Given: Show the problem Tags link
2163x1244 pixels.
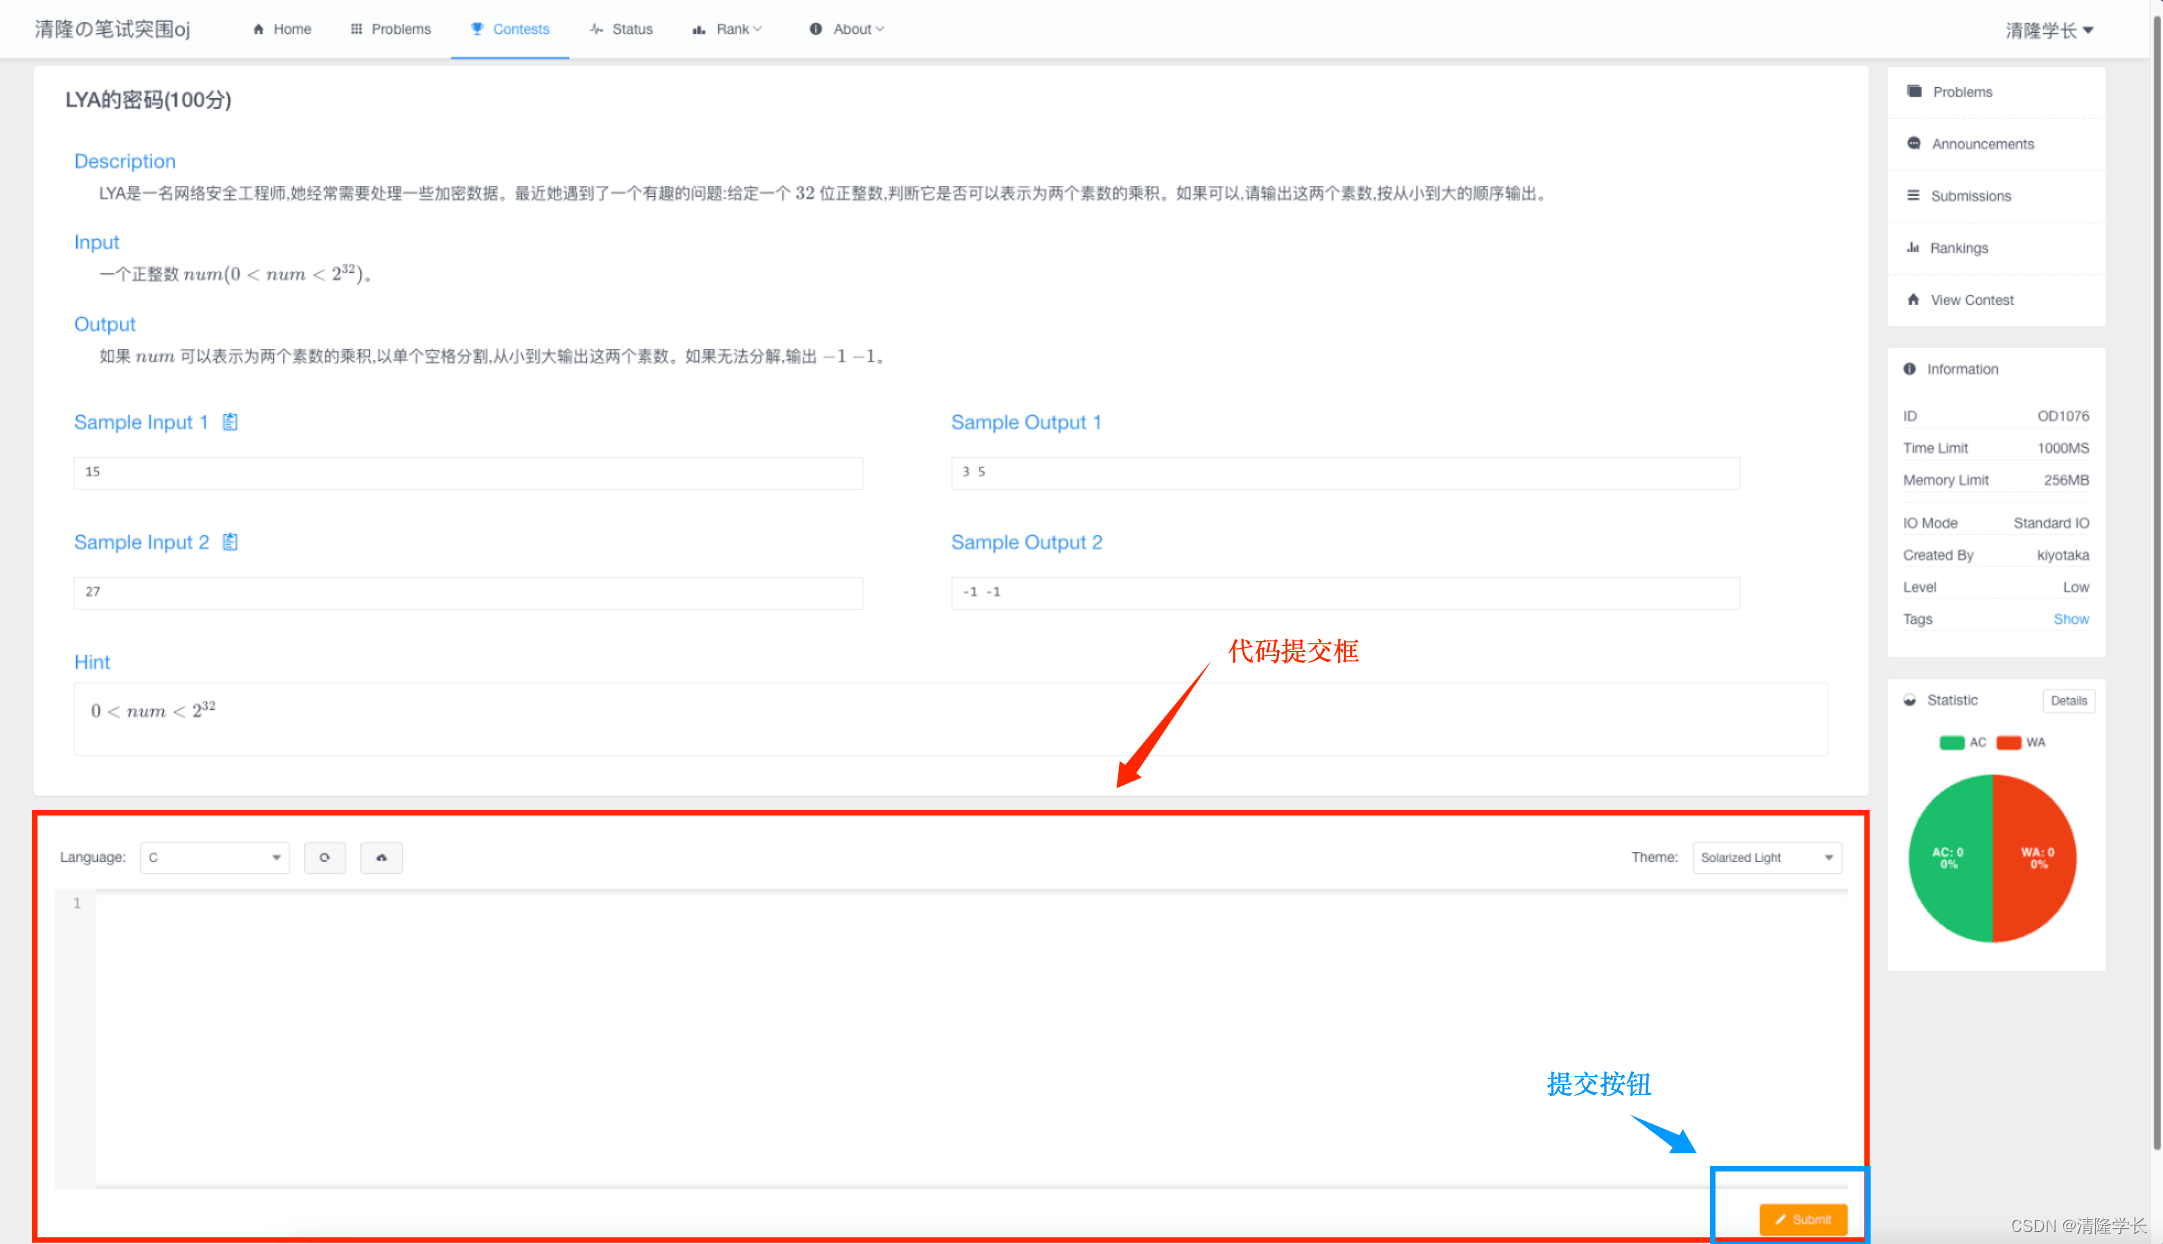Looking at the screenshot, I should 2070,619.
